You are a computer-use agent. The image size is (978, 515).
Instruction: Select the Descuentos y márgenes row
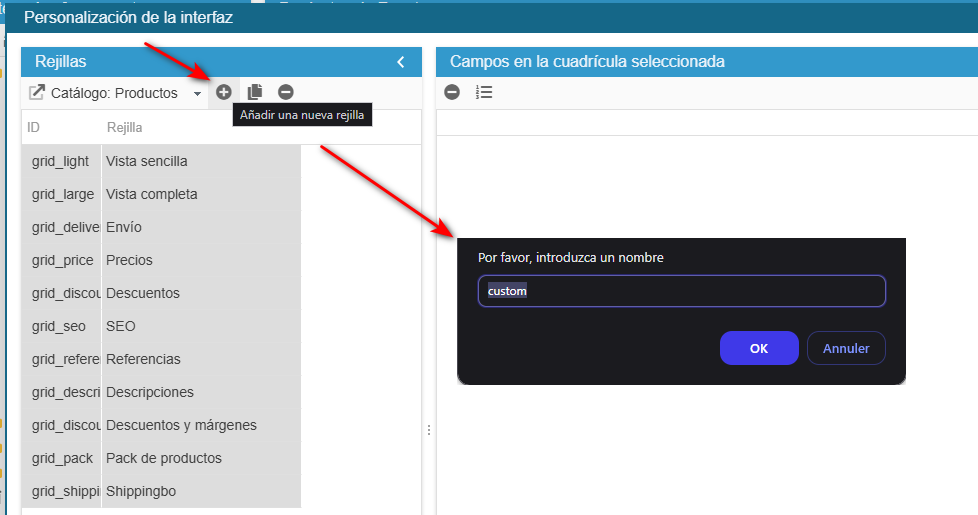pyautogui.click(x=162, y=425)
